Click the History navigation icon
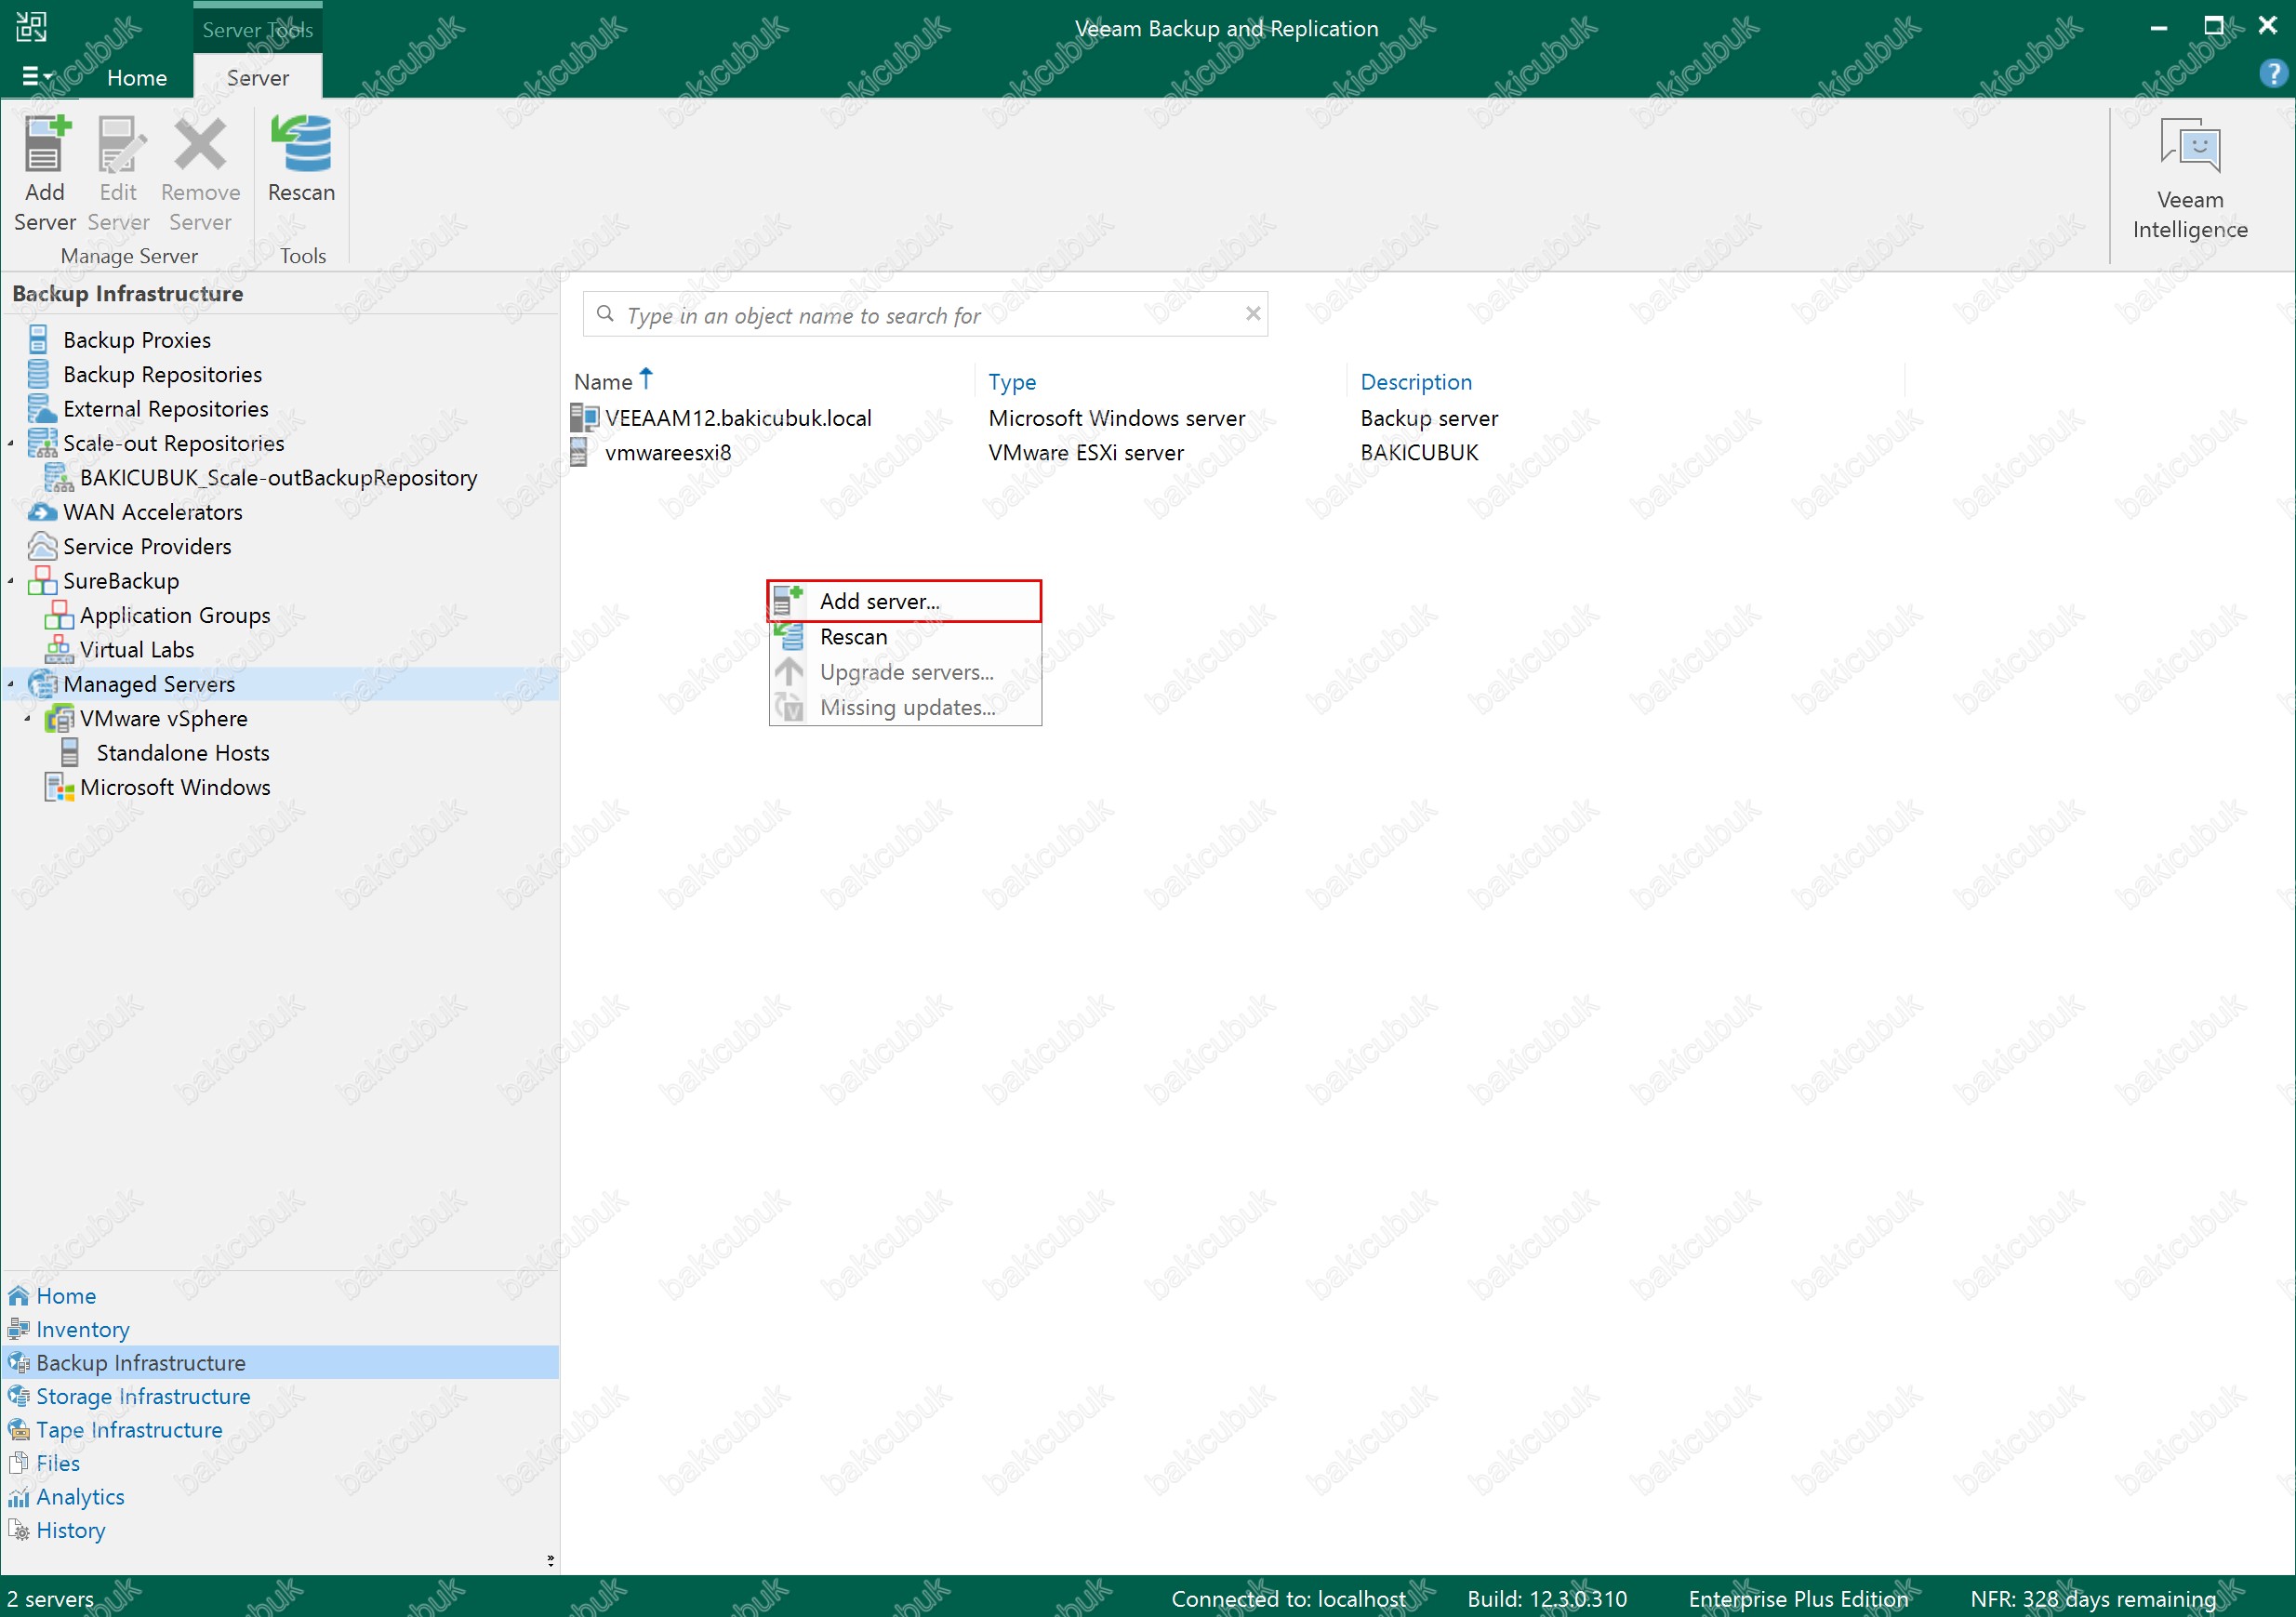Viewport: 2296px width, 1617px height. click(x=18, y=1530)
